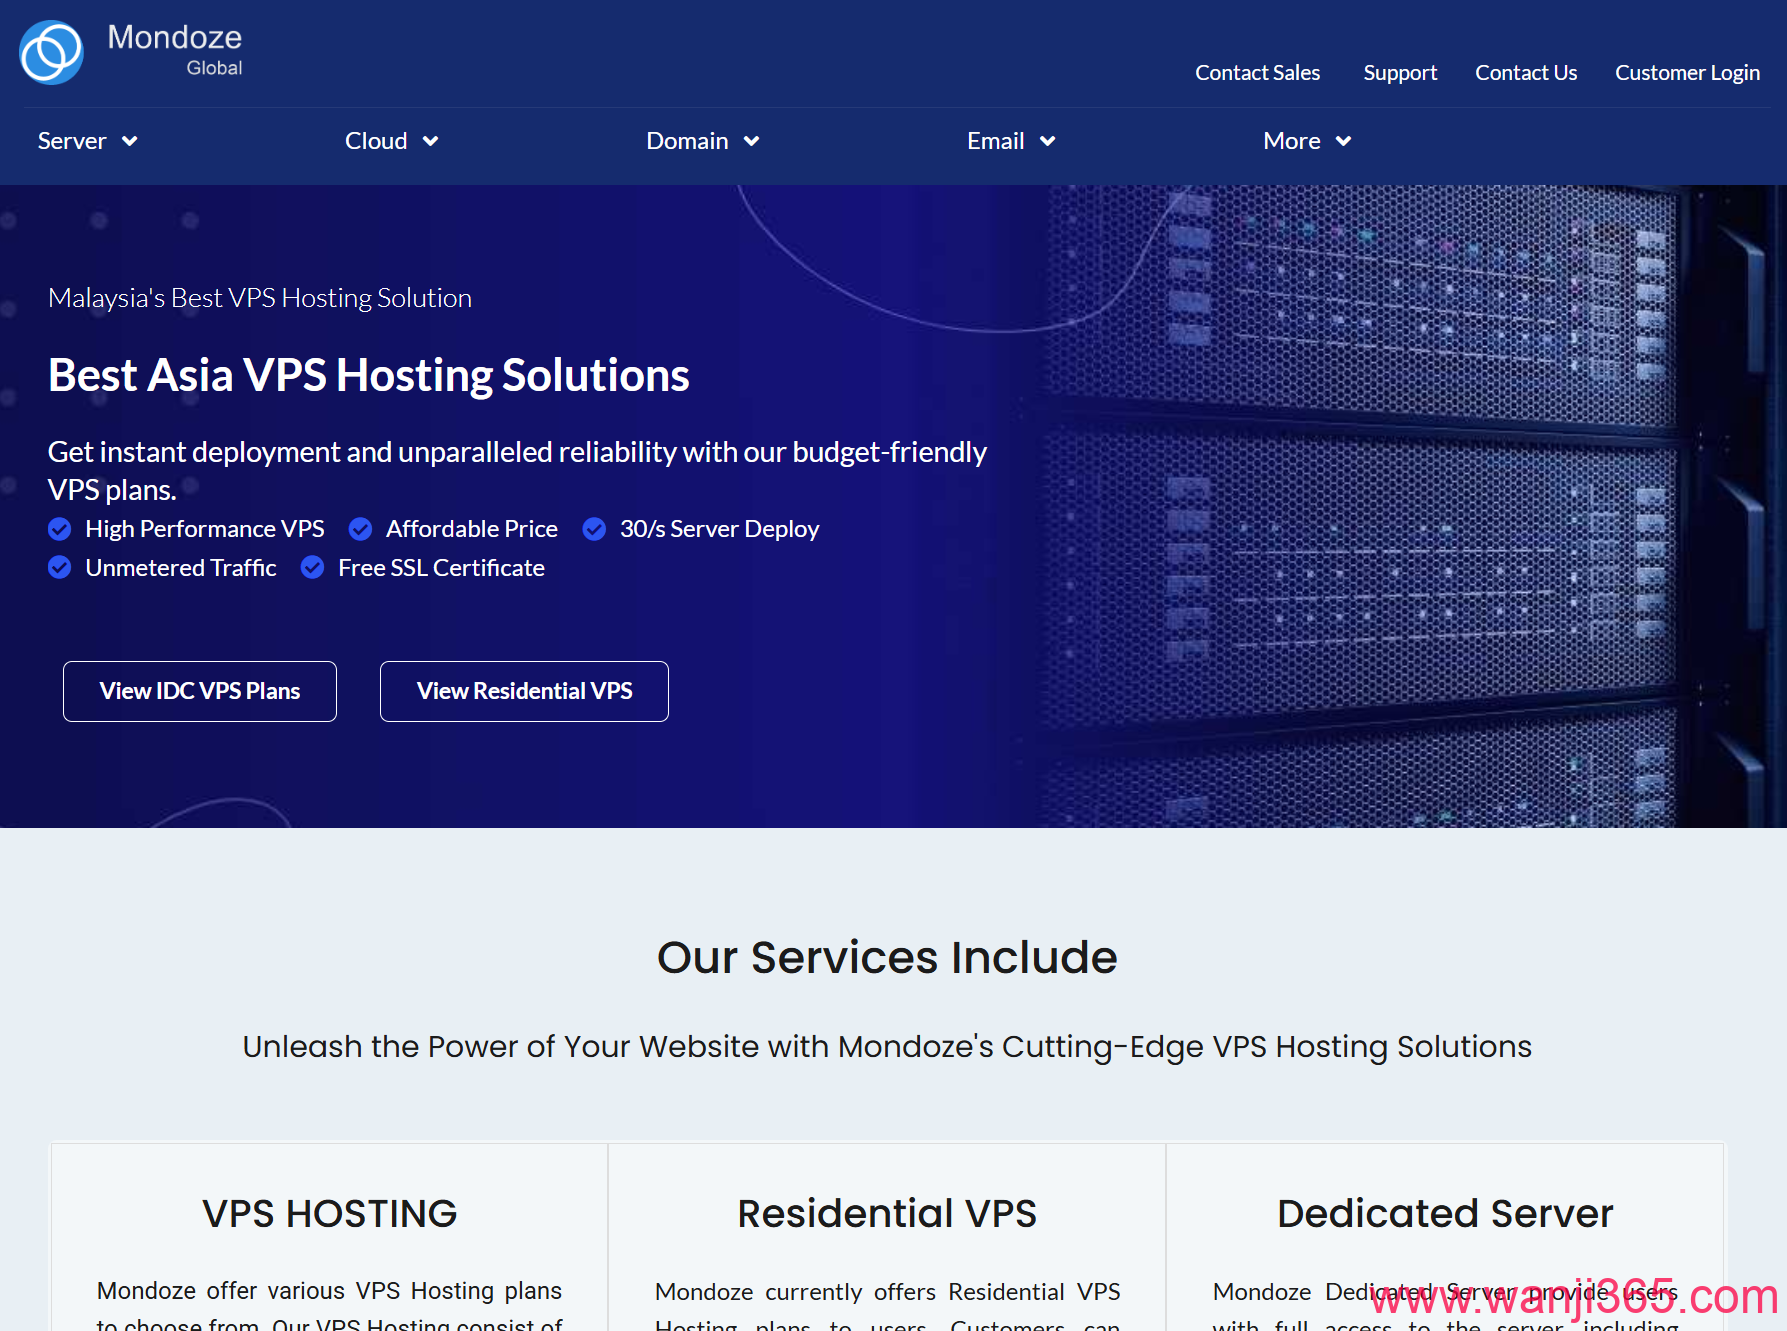The image size is (1787, 1331).
Task: Go to Contact Sales link
Action: tap(1257, 73)
